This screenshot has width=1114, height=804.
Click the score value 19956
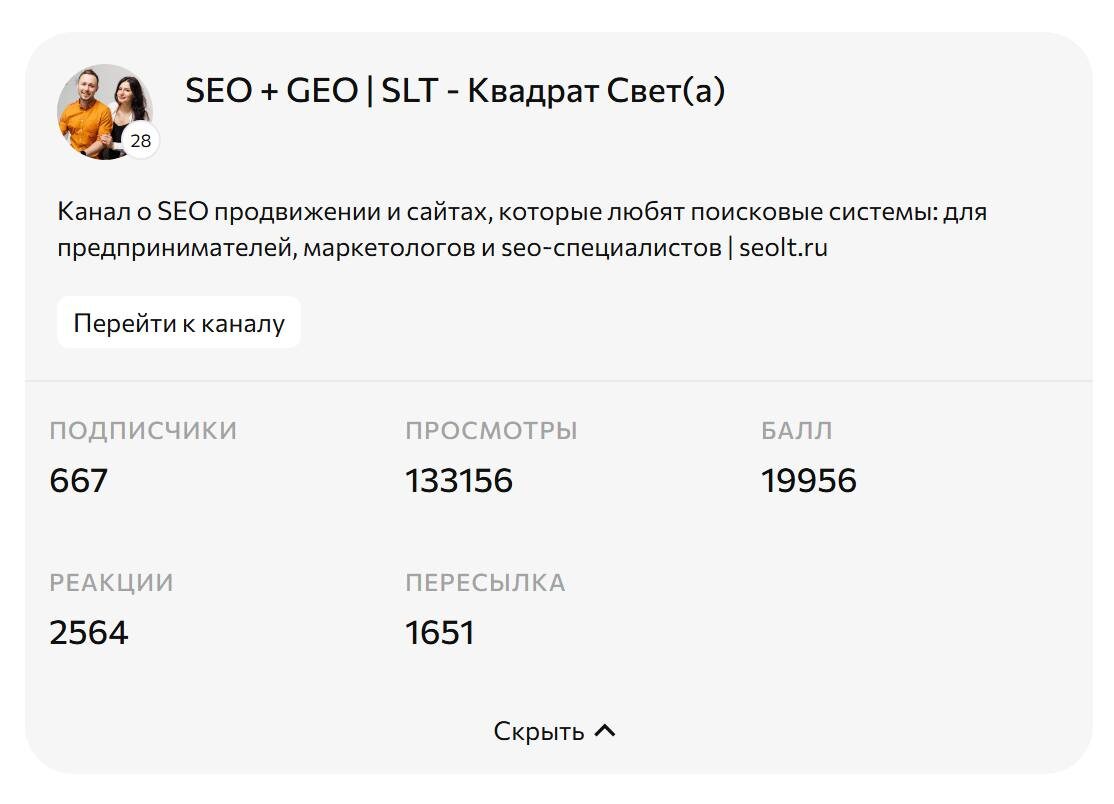[808, 481]
